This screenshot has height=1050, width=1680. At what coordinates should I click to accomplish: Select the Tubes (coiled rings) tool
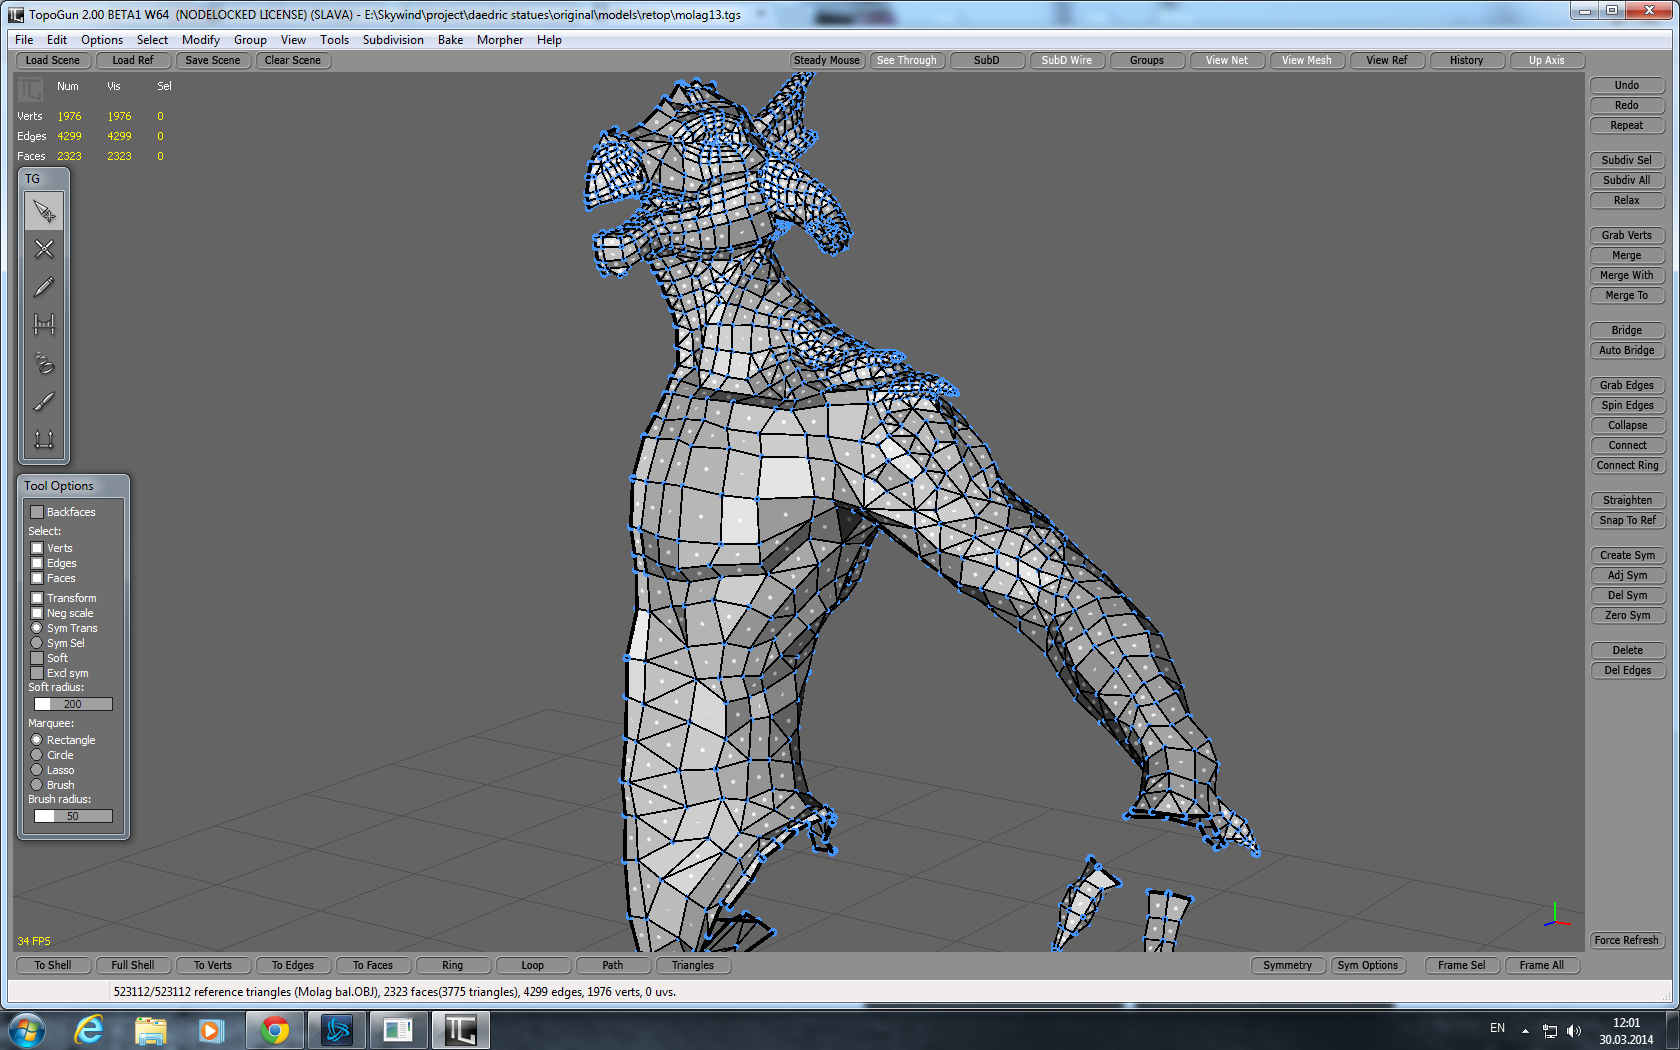click(44, 363)
